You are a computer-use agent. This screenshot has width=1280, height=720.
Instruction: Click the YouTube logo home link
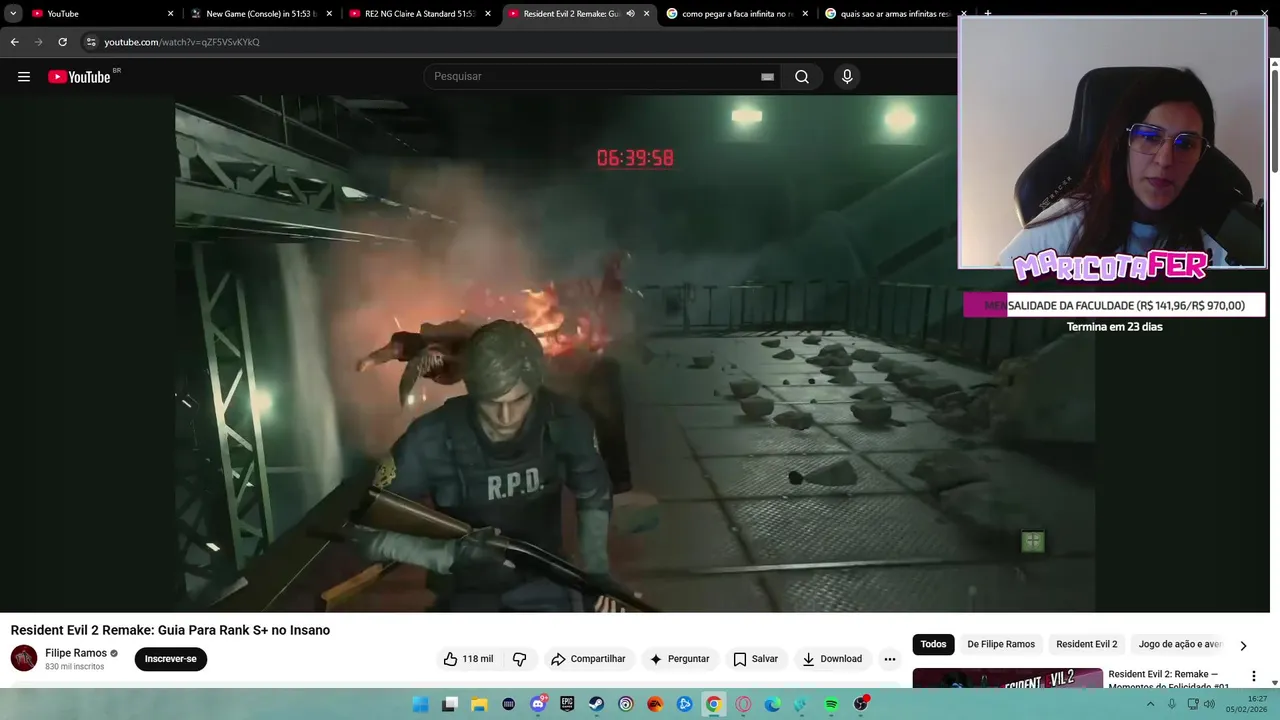pyautogui.click(x=79, y=77)
